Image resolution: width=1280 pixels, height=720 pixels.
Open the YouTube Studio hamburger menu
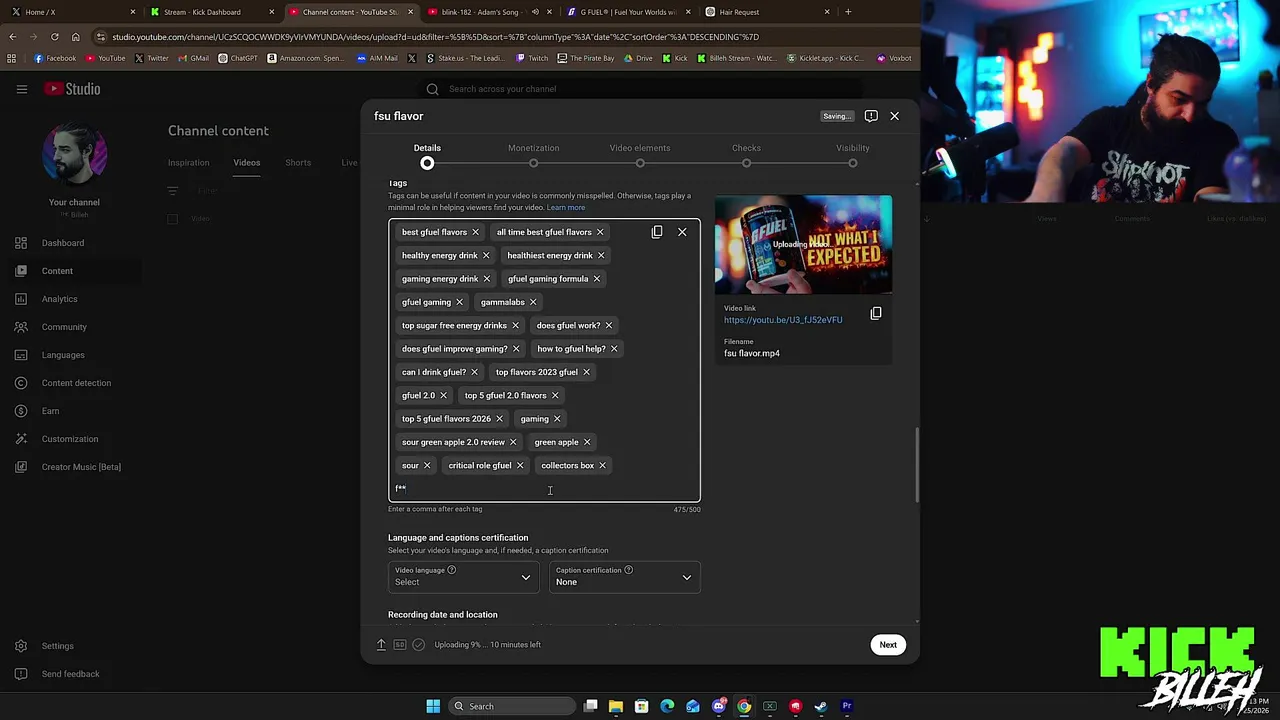(x=21, y=89)
